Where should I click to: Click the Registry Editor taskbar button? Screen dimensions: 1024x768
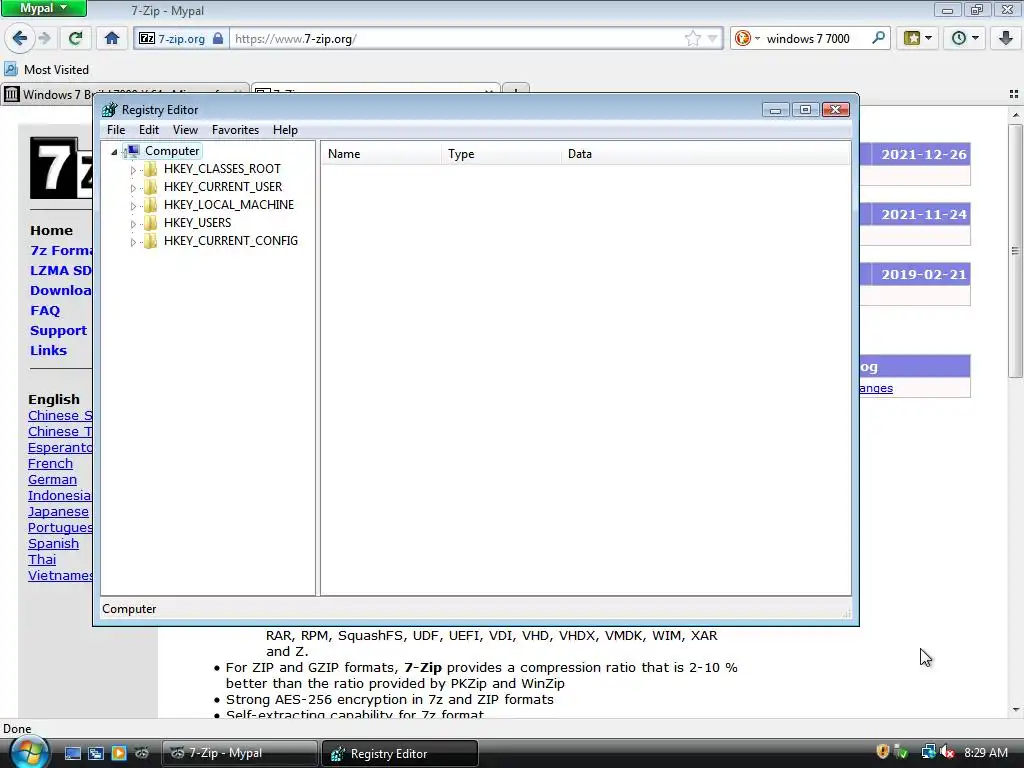[400, 754]
